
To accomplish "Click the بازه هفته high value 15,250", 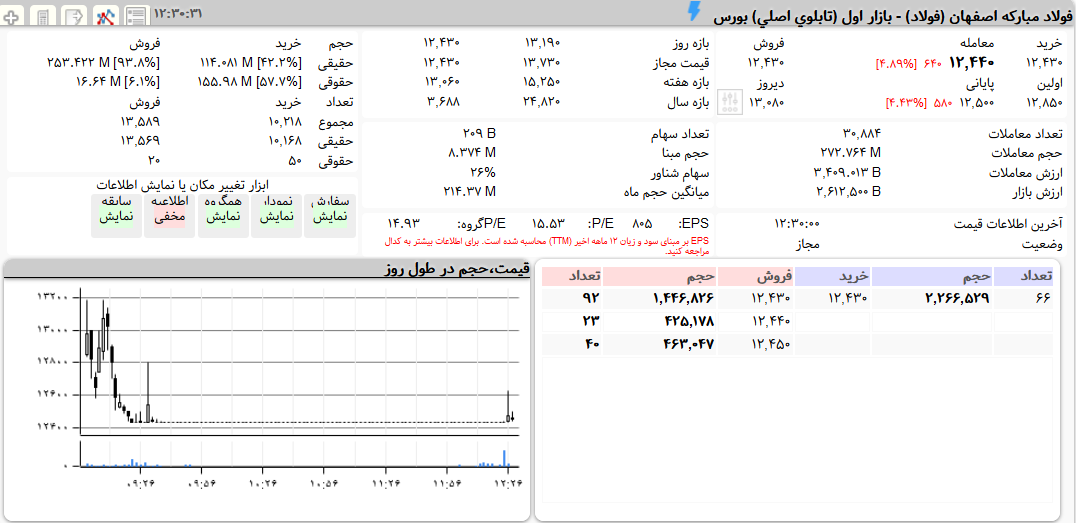I will pos(543,82).
